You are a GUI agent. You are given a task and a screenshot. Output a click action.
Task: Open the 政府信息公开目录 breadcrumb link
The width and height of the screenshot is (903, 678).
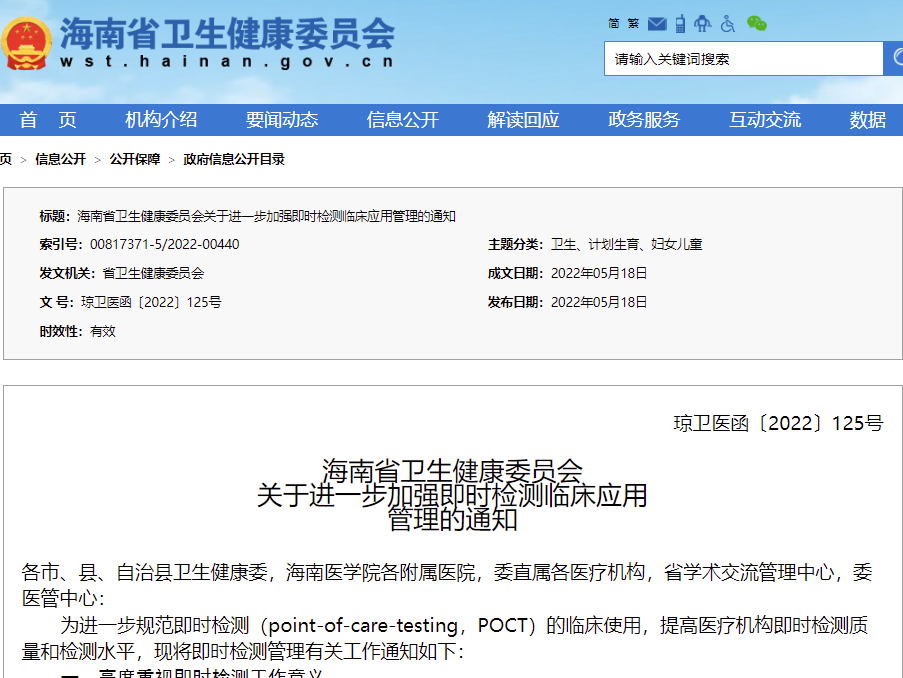point(234,159)
